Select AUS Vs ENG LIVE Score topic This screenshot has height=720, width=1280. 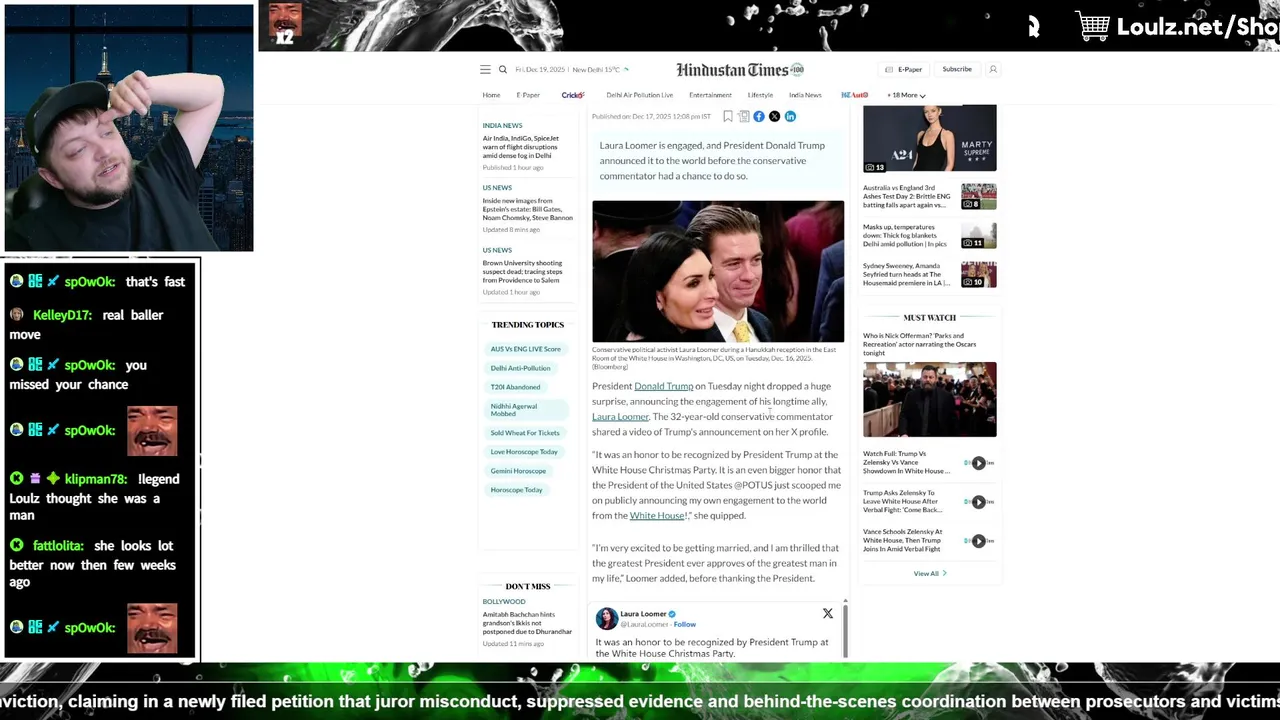click(x=525, y=349)
